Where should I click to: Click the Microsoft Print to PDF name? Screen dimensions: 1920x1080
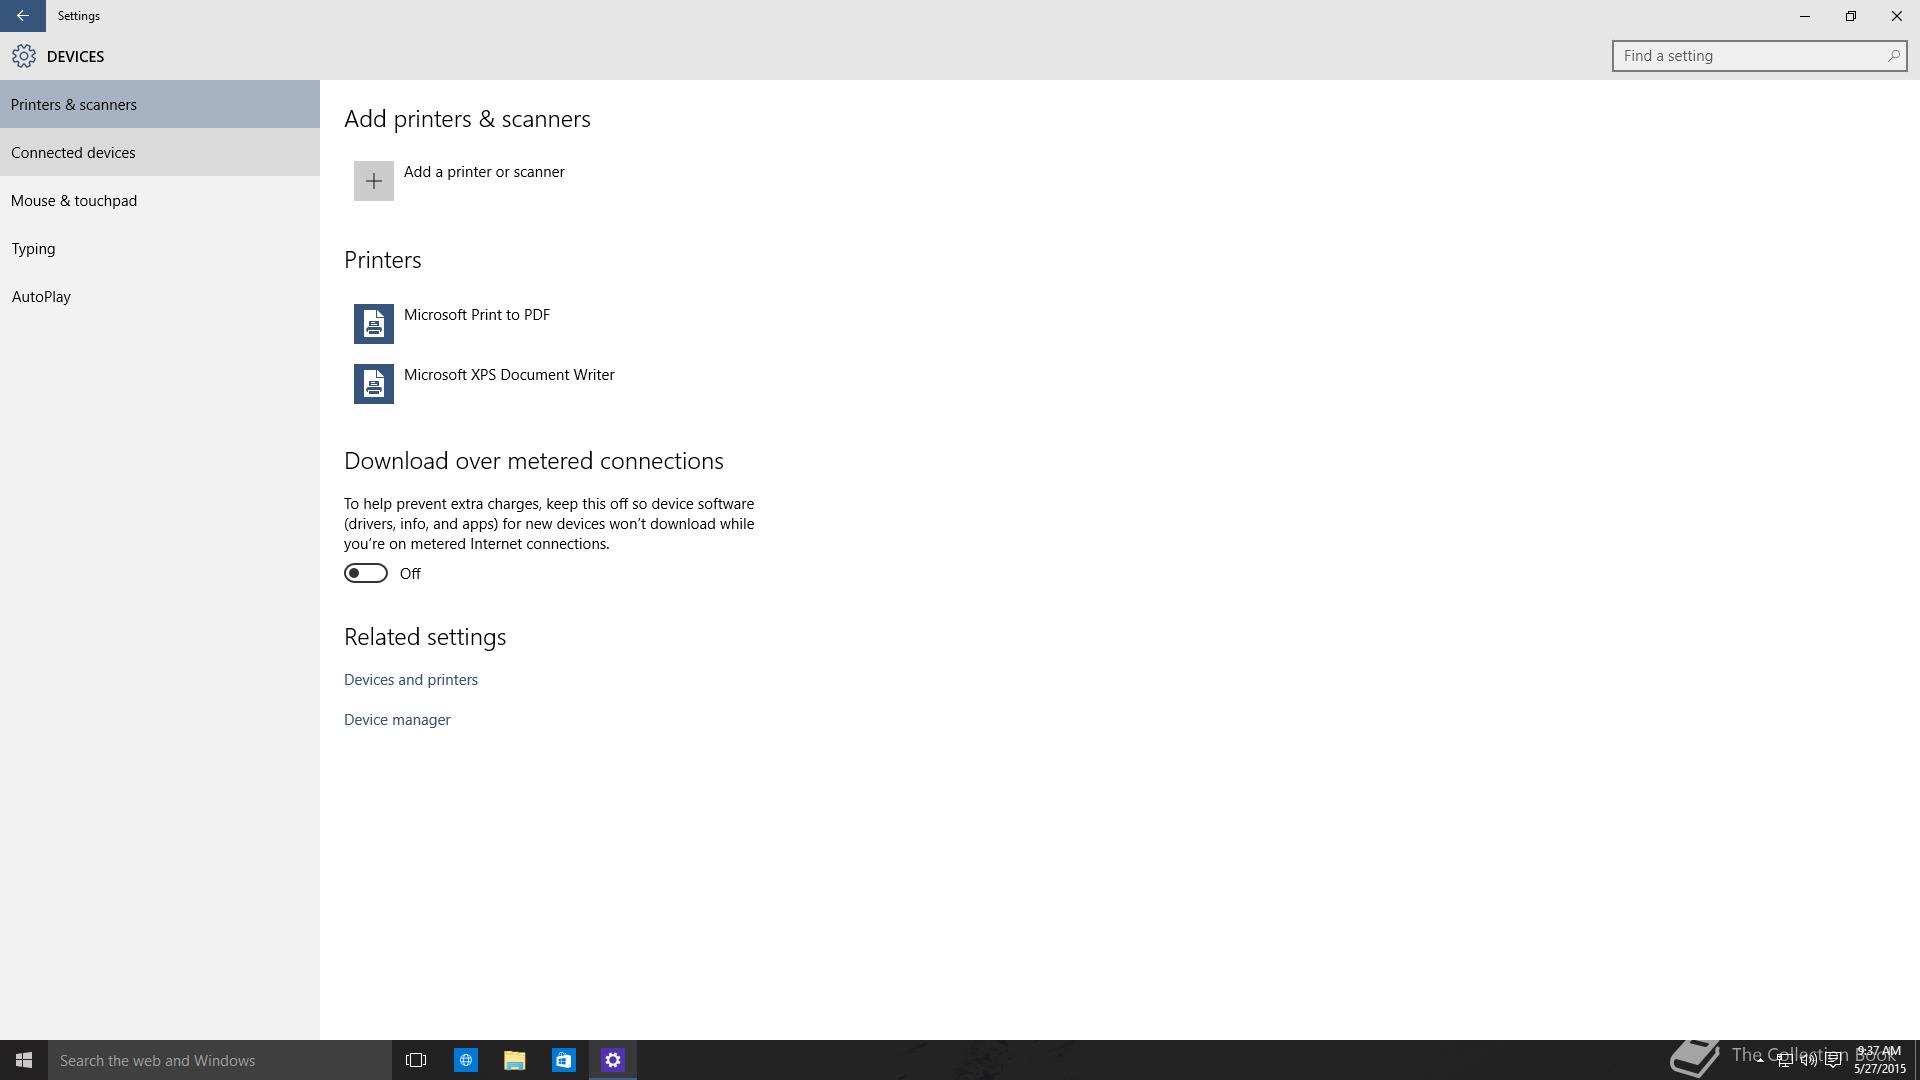coord(477,315)
